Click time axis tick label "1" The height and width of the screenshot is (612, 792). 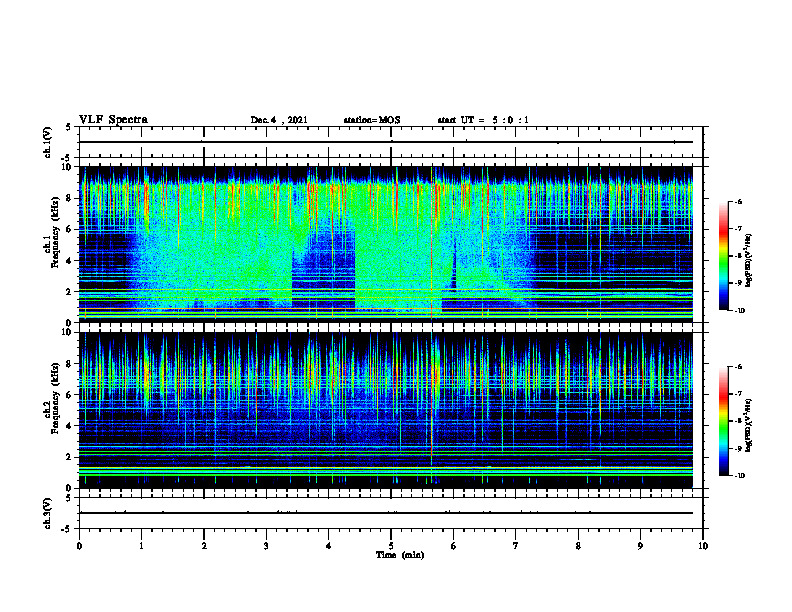(x=141, y=546)
